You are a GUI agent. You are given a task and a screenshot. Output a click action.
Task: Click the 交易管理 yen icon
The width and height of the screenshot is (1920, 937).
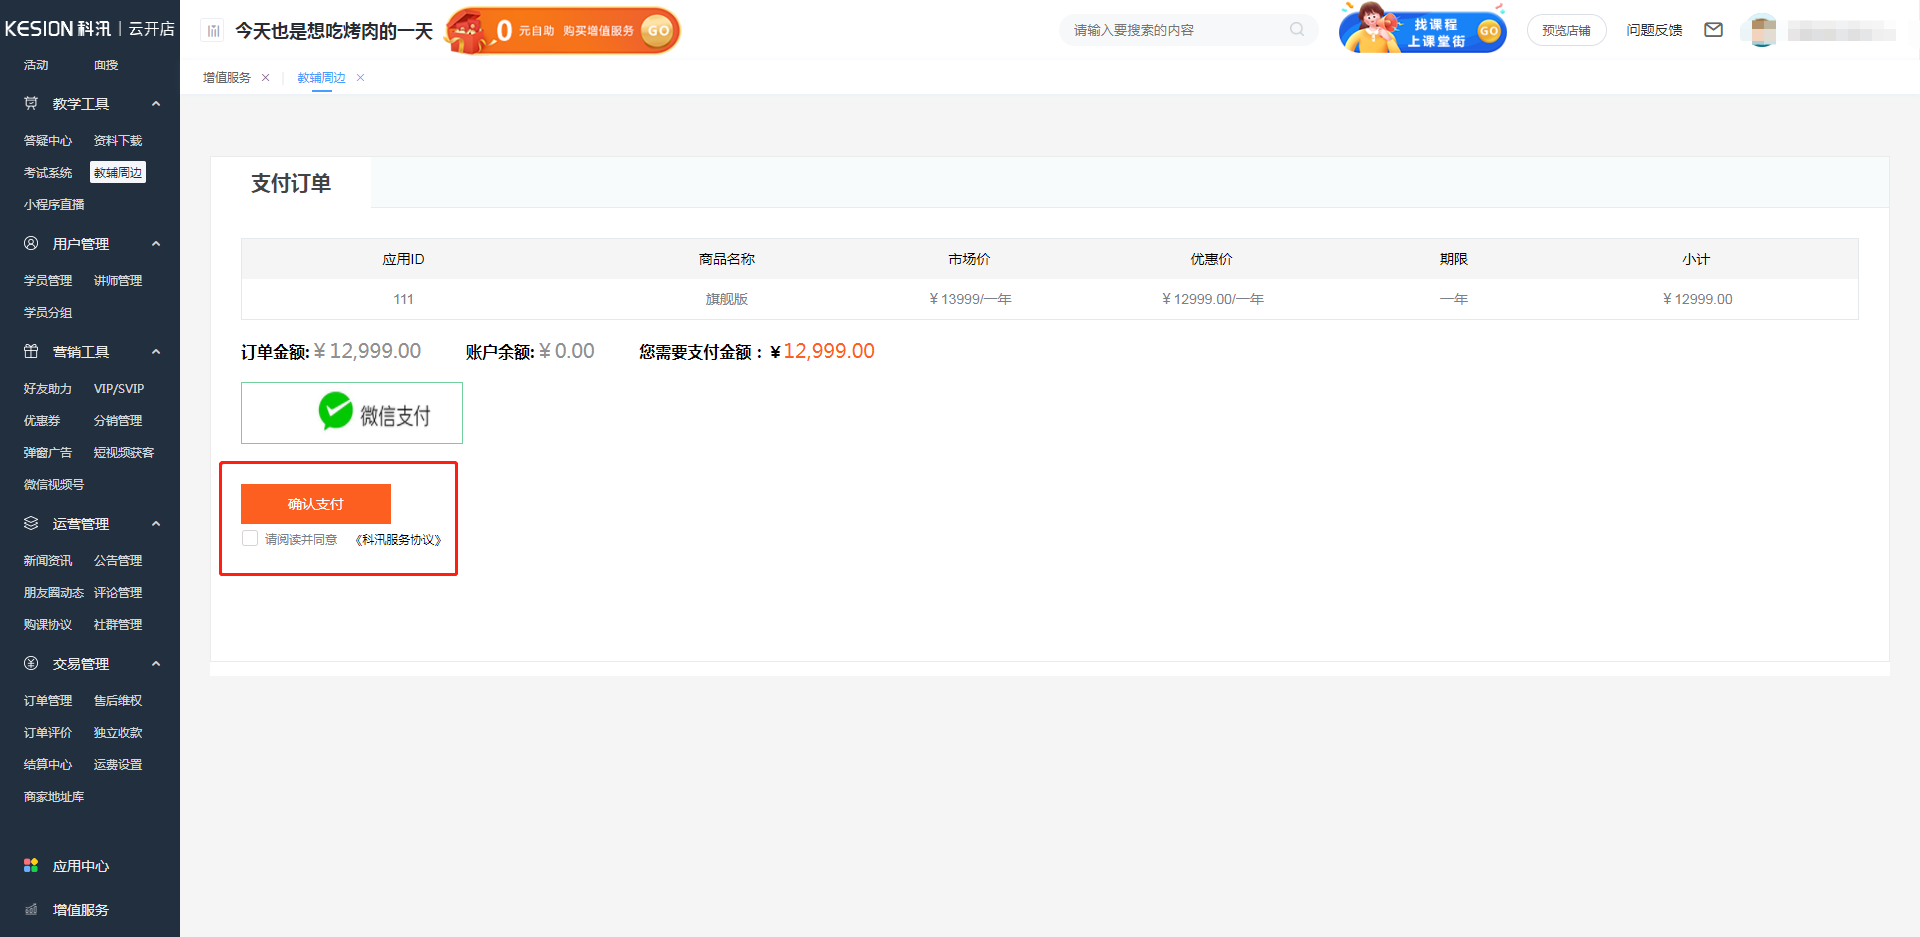tap(31, 663)
